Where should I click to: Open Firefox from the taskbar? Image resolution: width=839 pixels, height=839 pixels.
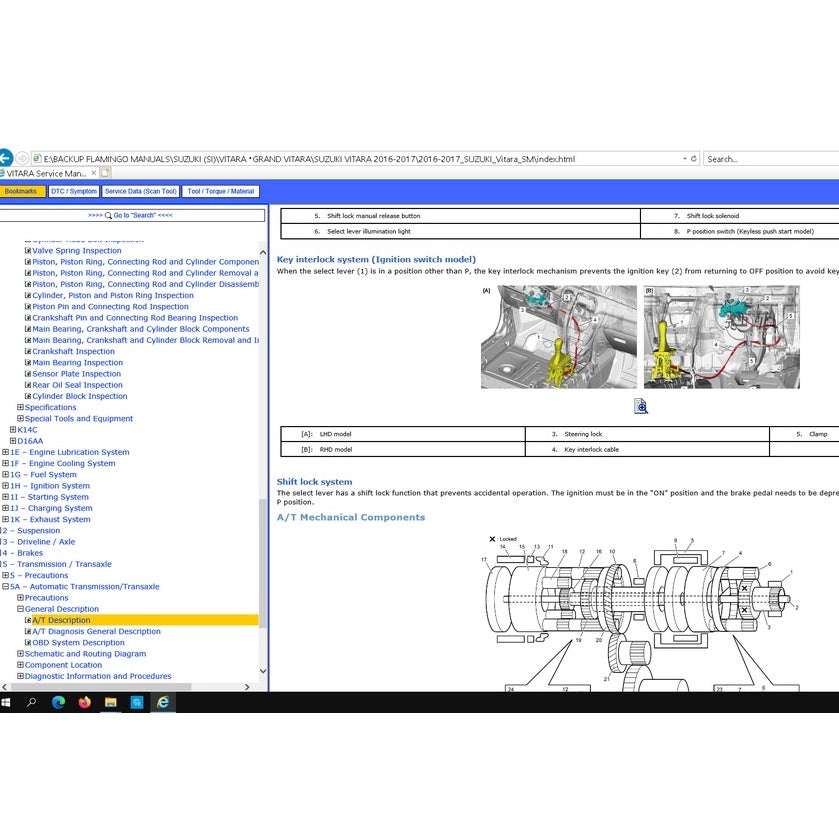(x=84, y=702)
